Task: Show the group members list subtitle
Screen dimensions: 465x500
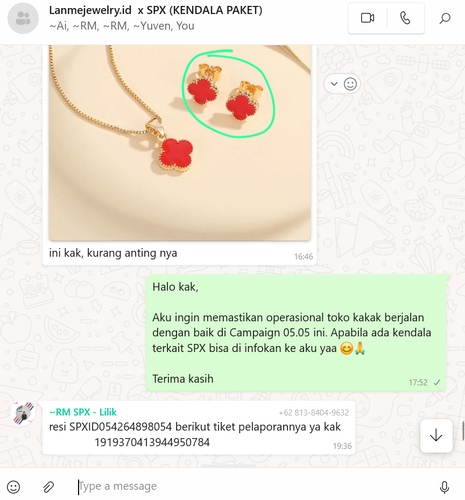Action: point(122,26)
